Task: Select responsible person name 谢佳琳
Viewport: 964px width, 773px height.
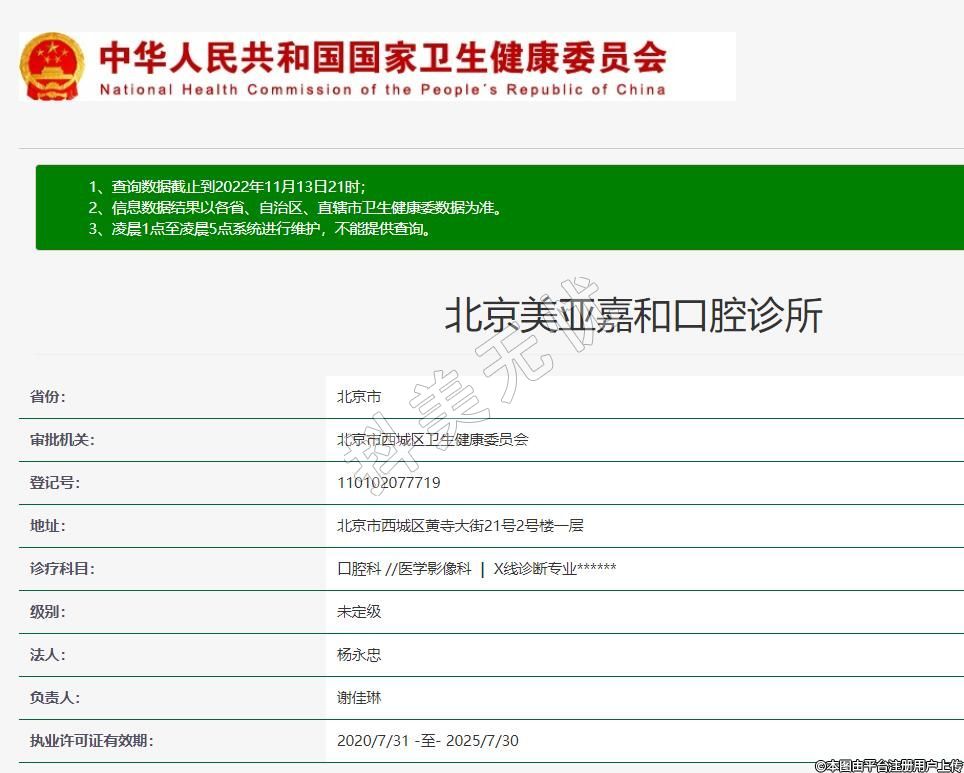Action: coord(359,698)
